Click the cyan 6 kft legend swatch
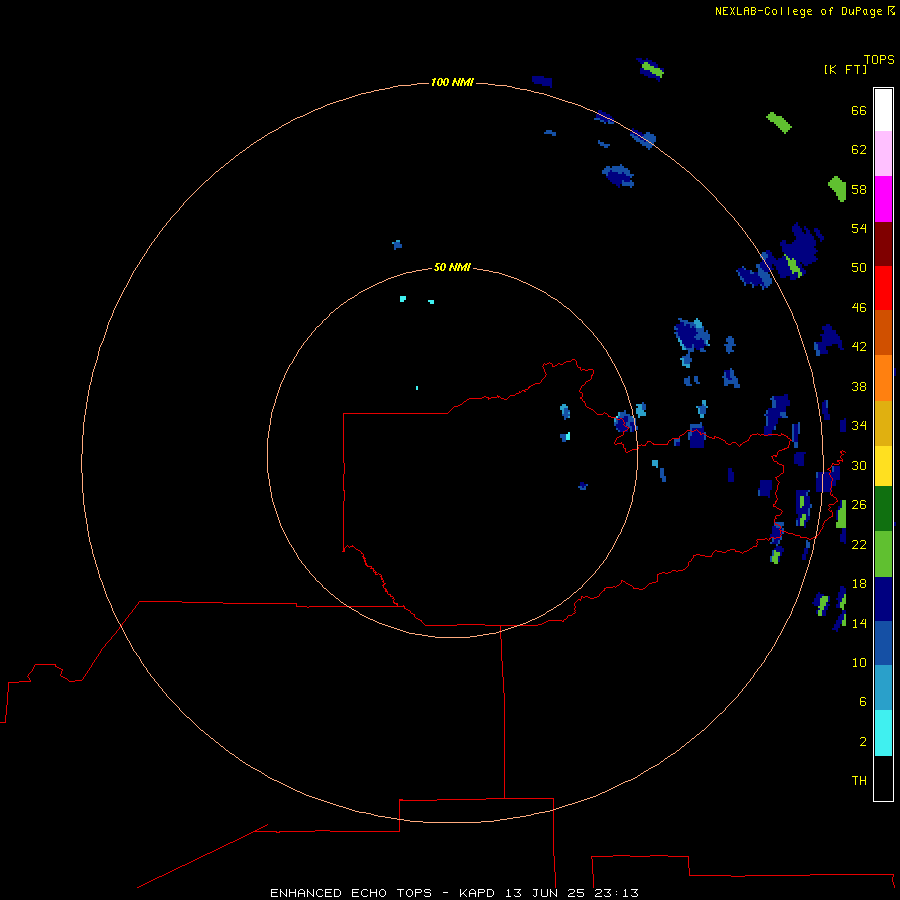 (883, 733)
